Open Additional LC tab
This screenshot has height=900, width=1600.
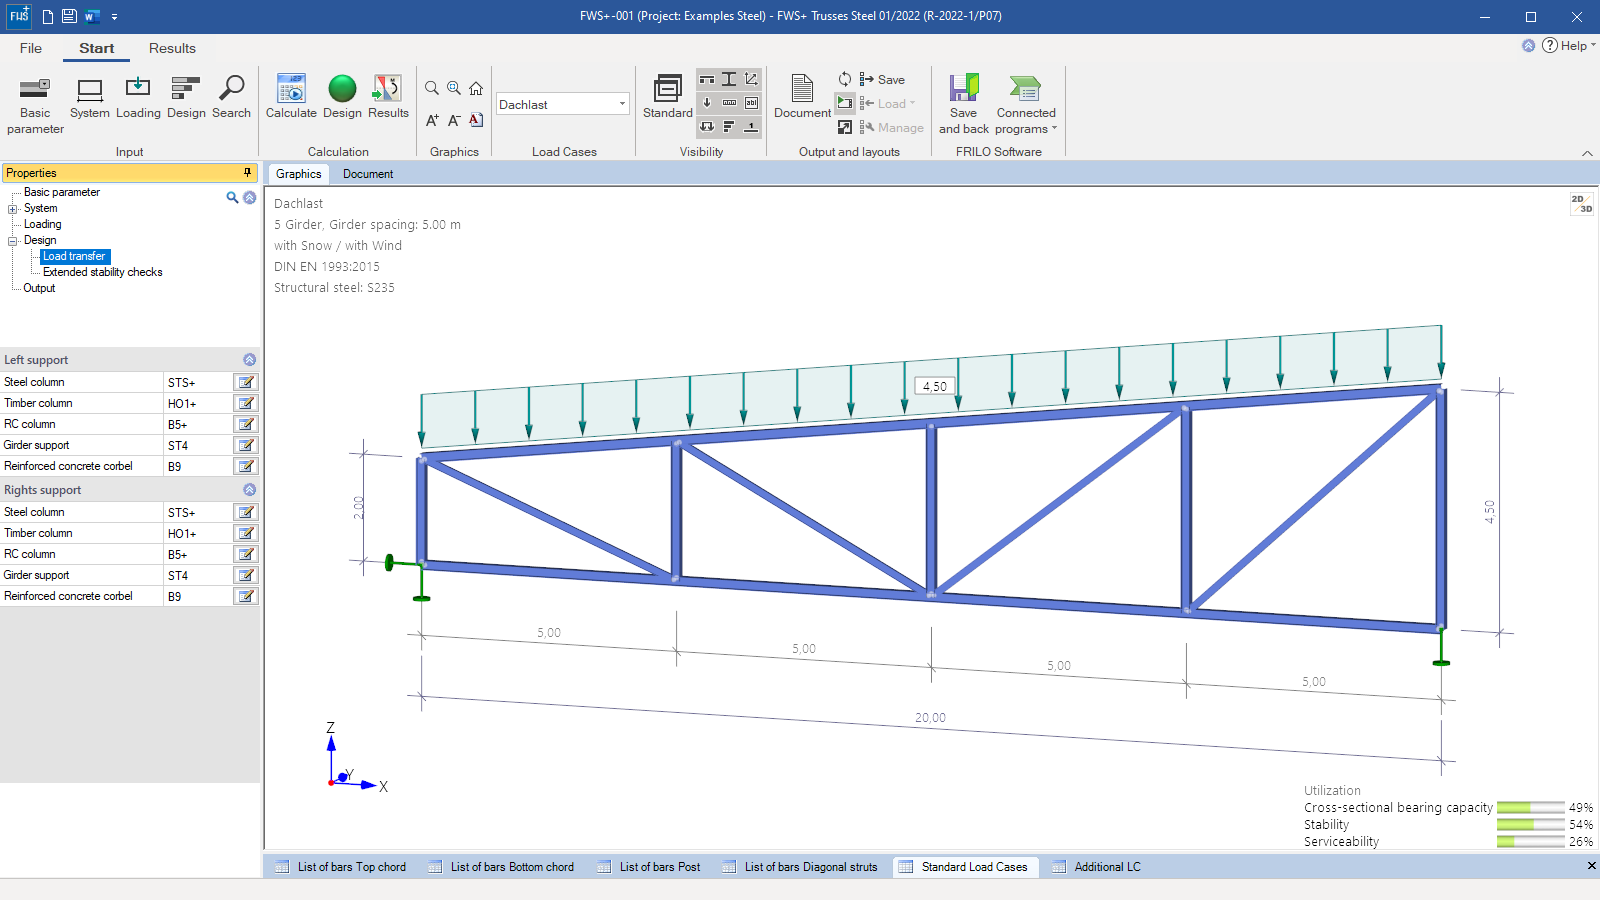click(x=1096, y=867)
